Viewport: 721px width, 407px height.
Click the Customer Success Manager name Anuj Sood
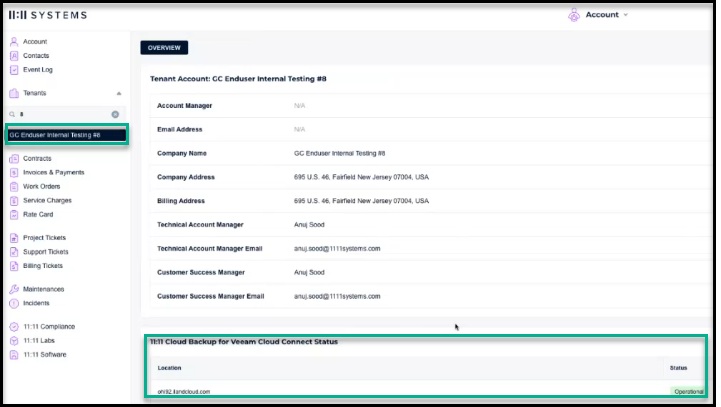click(x=309, y=272)
